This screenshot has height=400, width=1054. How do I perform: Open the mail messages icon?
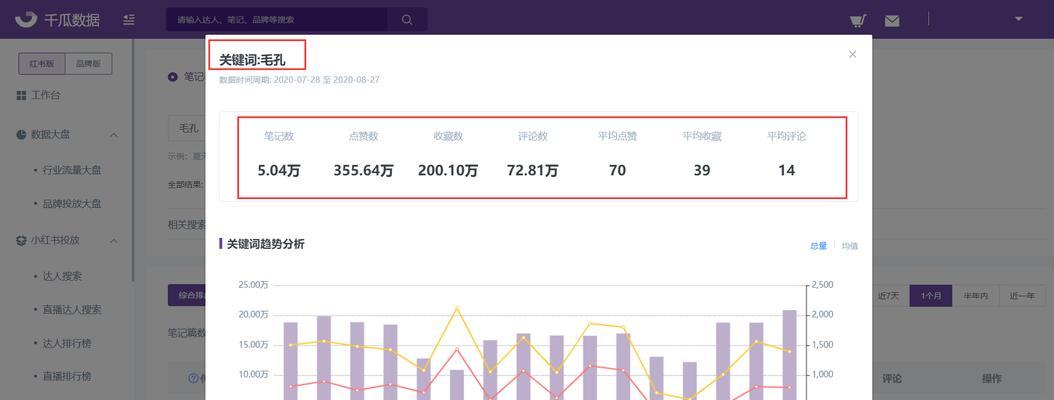(892, 20)
